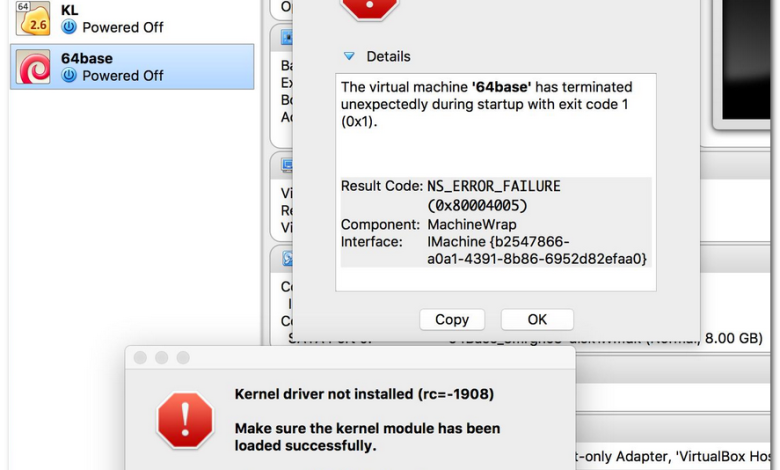
Task: Close the Kernel driver dialog window
Action: (141, 358)
